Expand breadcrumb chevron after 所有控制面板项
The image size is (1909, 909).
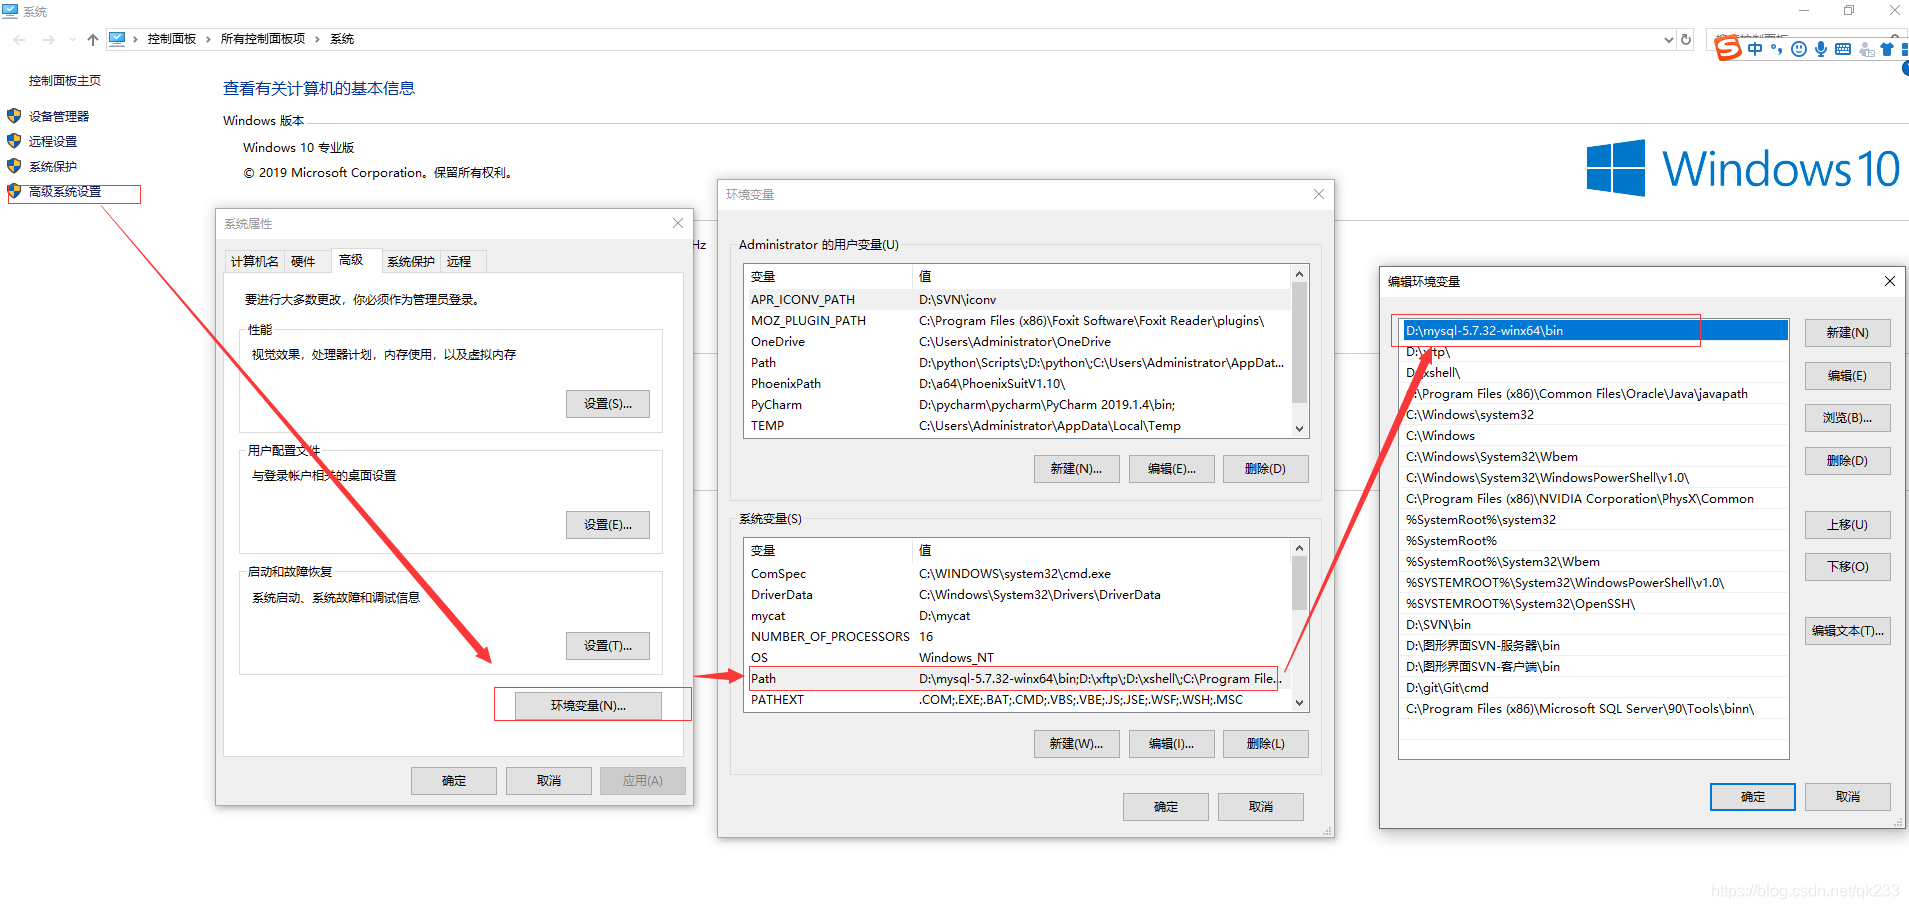click(317, 39)
